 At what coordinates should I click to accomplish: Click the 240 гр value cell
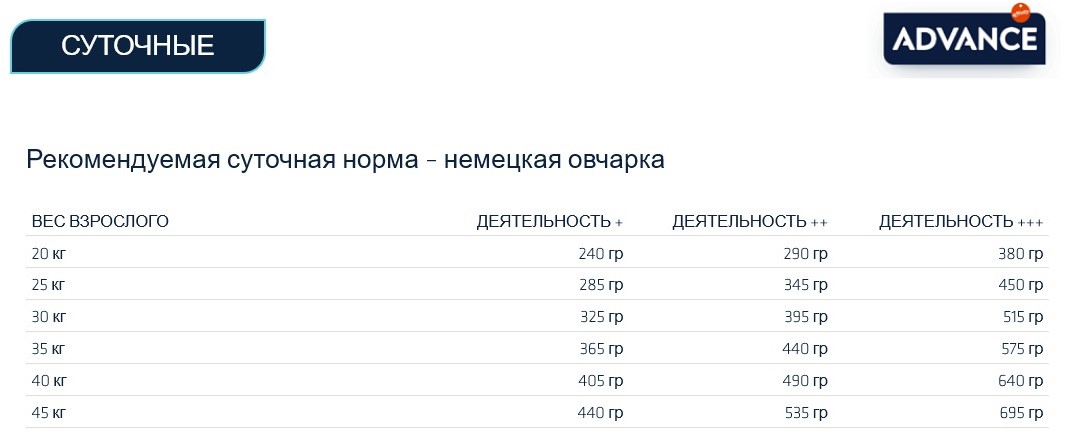pos(600,253)
